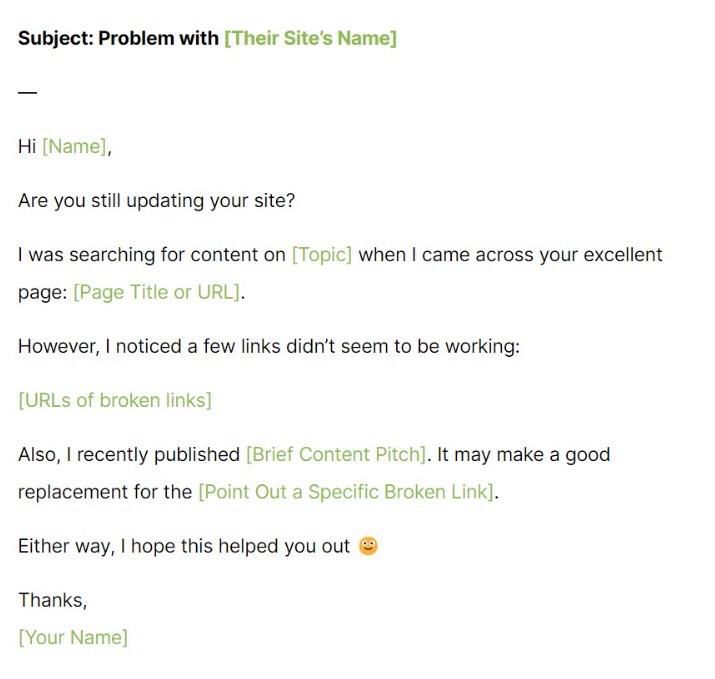
Task: Click the word 'Hi' in the greeting
Action: [x=27, y=146]
